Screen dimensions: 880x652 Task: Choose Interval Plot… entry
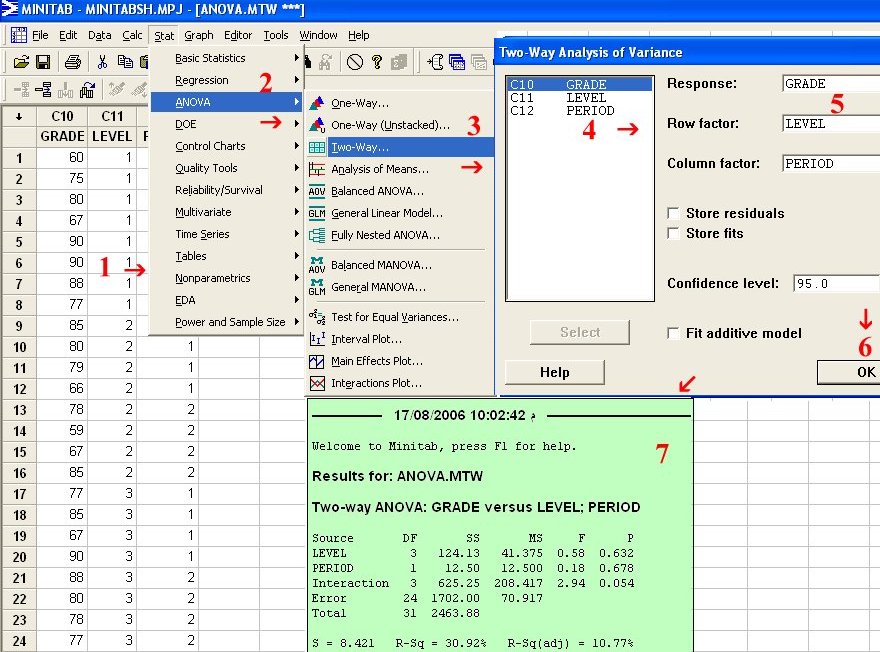click(x=366, y=339)
